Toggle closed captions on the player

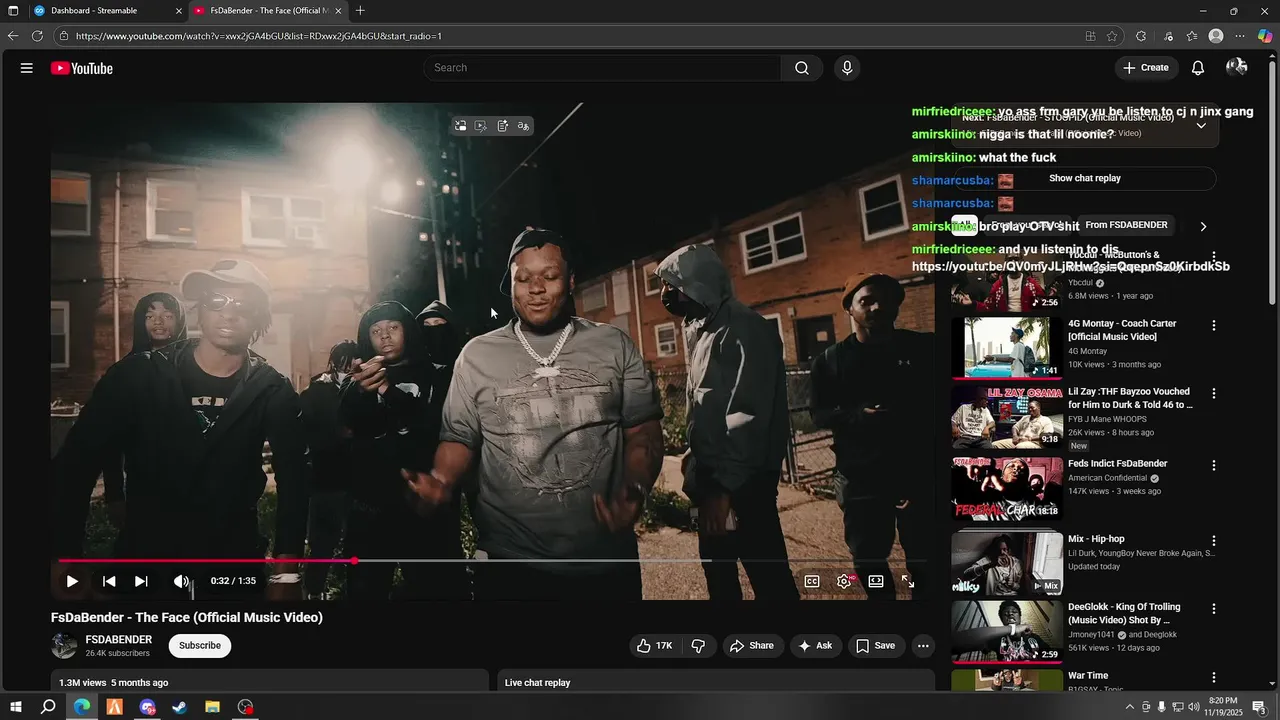point(812,581)
